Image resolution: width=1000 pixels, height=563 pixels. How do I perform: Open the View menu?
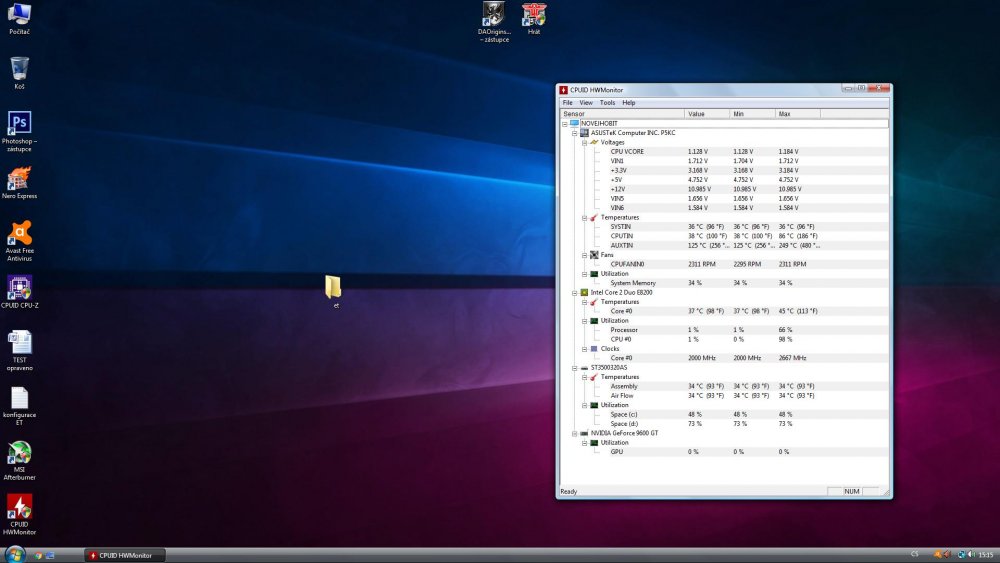tap(585, 103)
